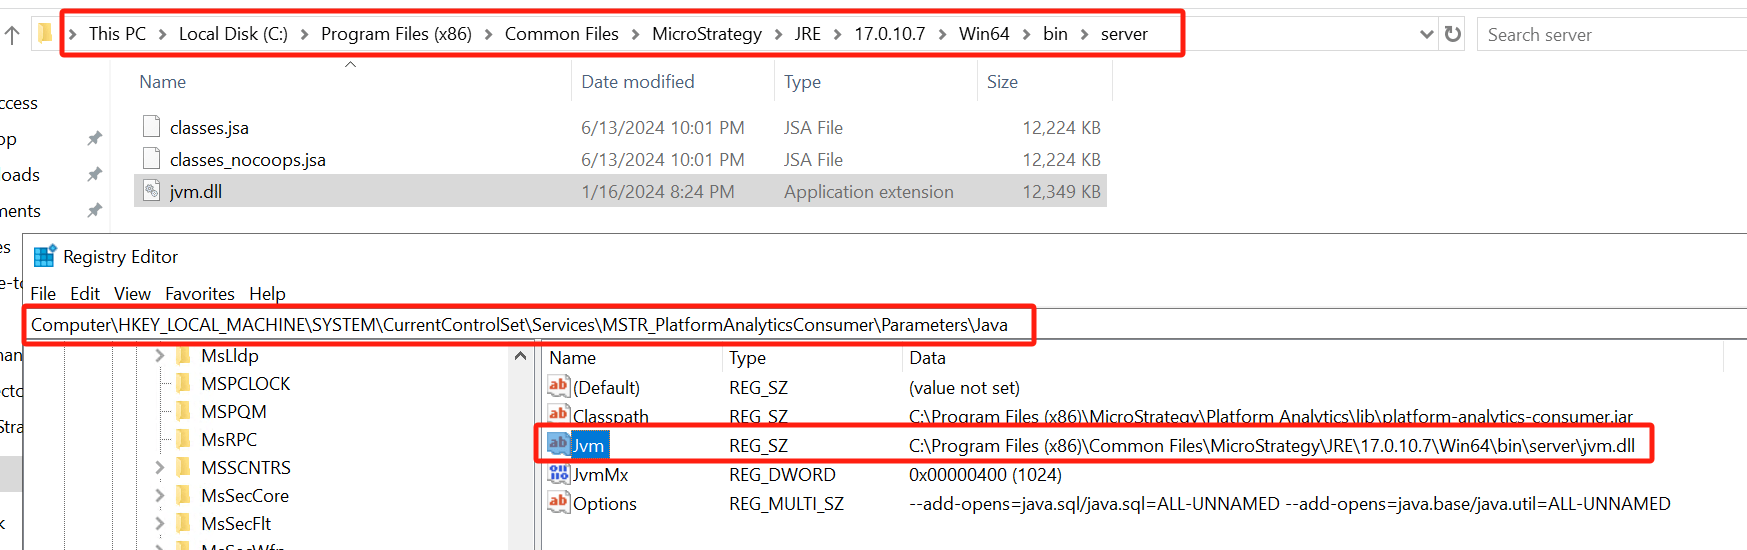Viewport: 1747px width, 550px height.
Task: Open address bar history dropdown
Action: (x=1427, y=34)
